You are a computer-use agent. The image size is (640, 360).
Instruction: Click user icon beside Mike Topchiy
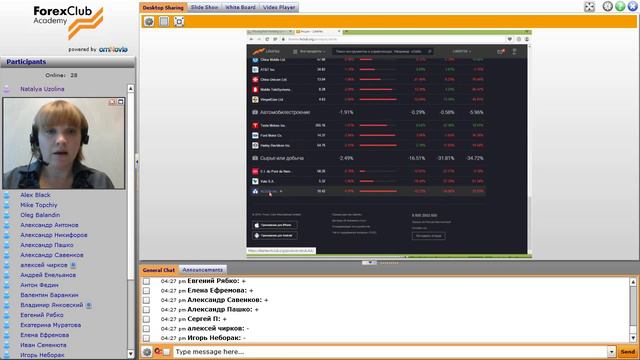pos(7,205)
